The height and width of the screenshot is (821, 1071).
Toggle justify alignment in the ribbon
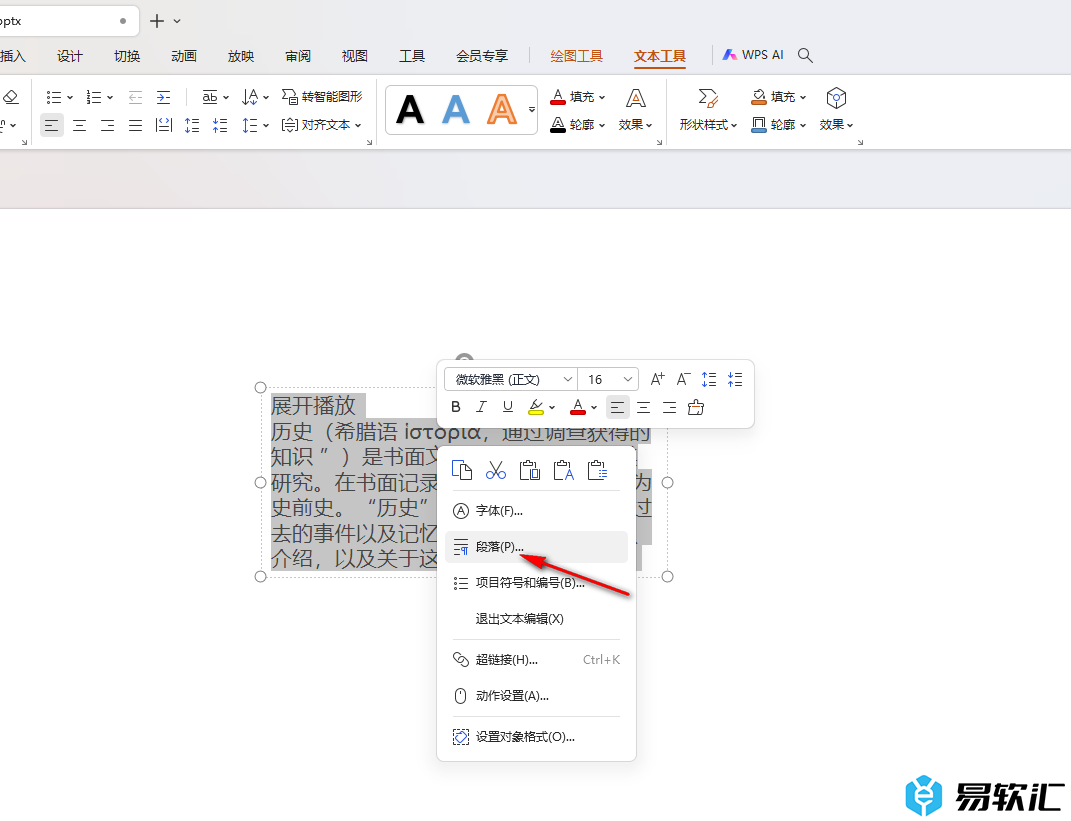tap(135, 125)
